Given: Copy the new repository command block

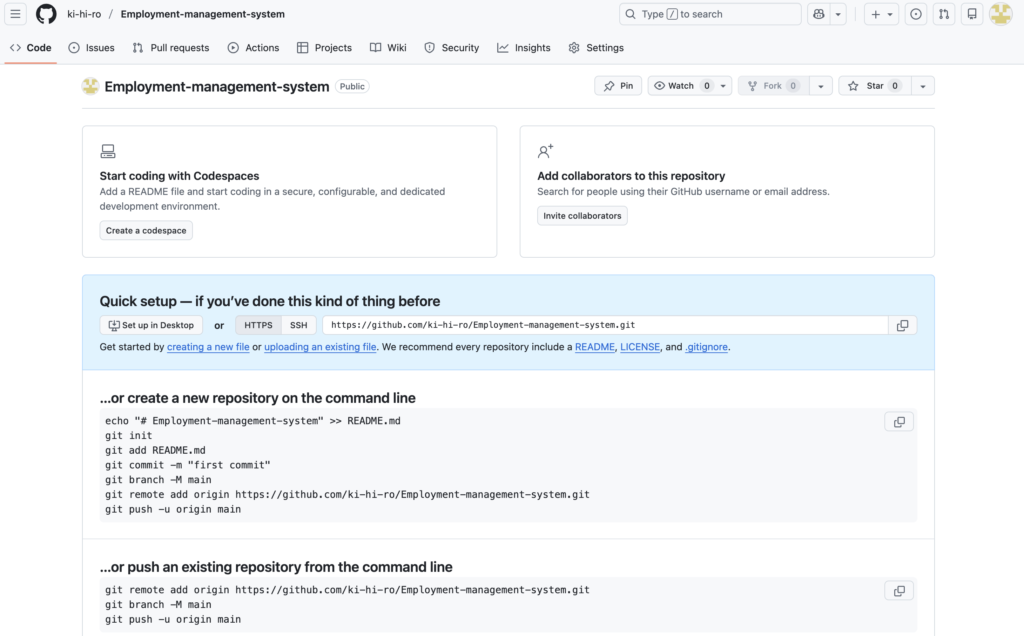Looking at the screenshot, I should point(899,422).
